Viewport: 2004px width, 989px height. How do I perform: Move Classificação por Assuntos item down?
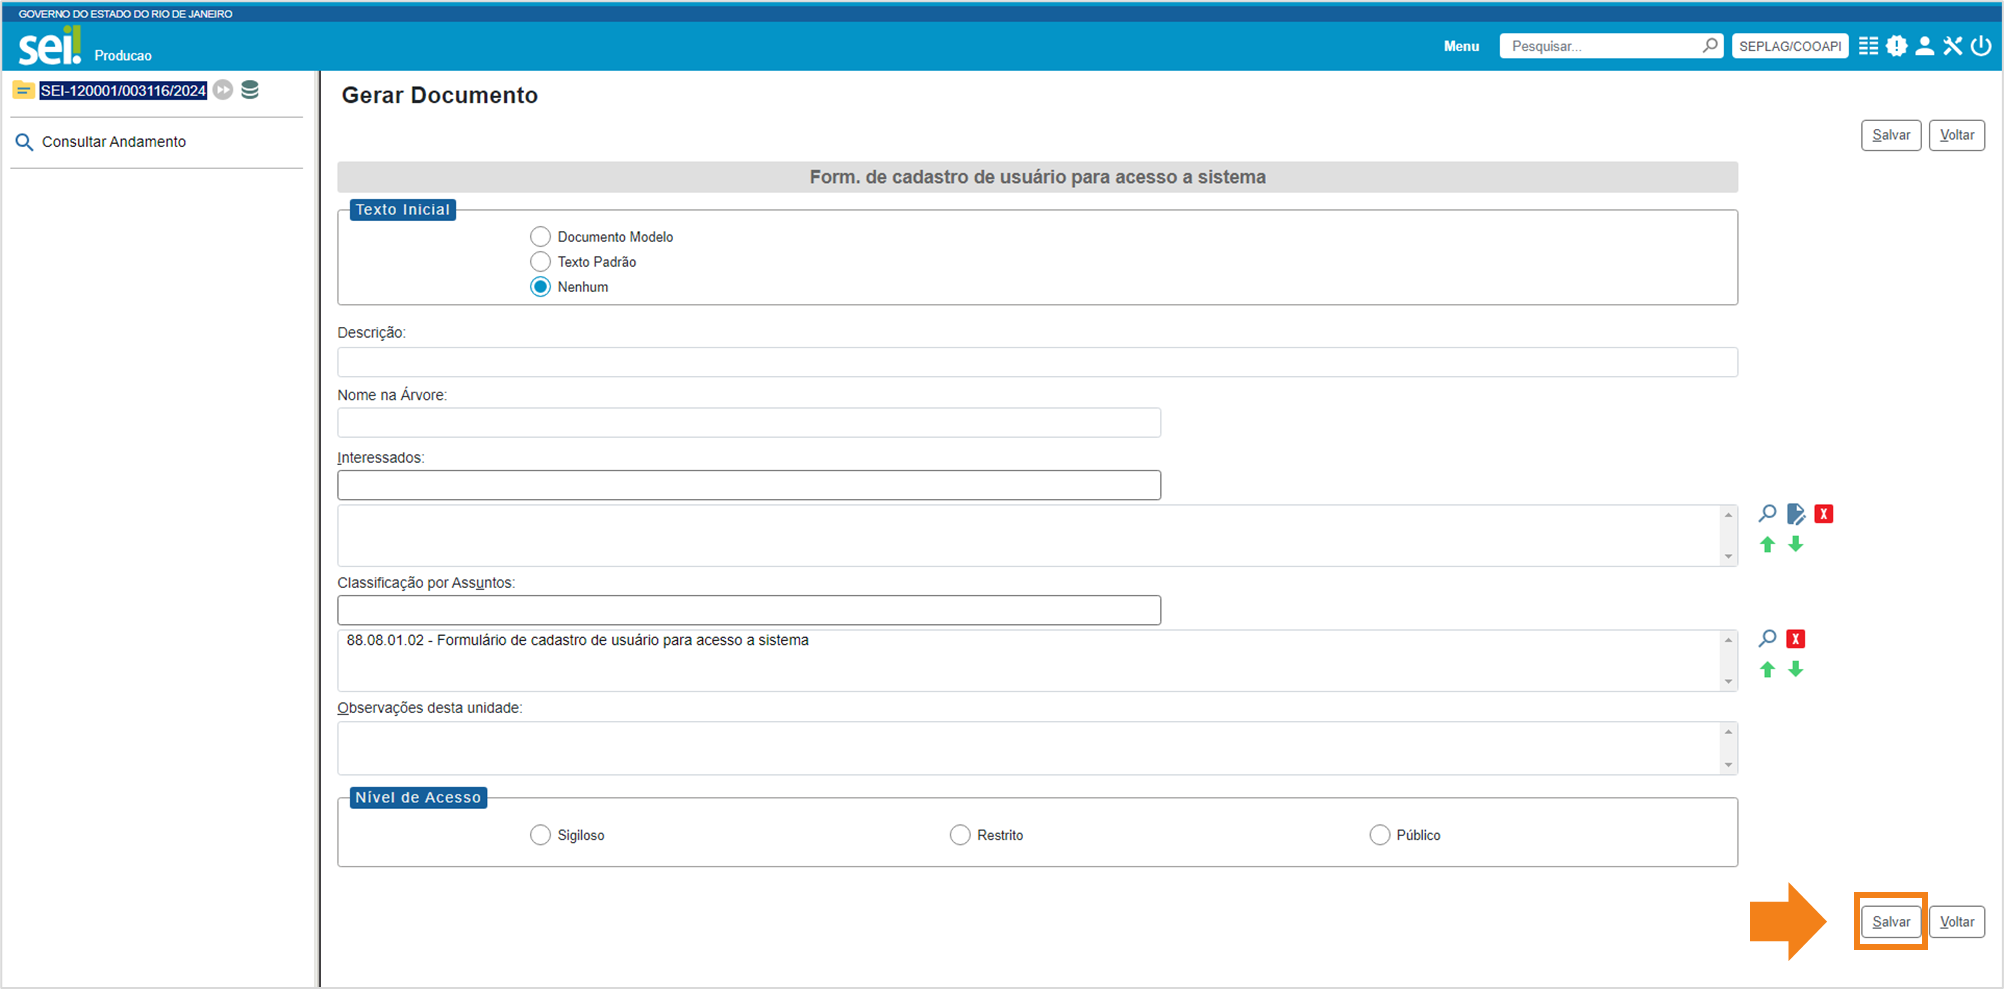coord(1796,670)
